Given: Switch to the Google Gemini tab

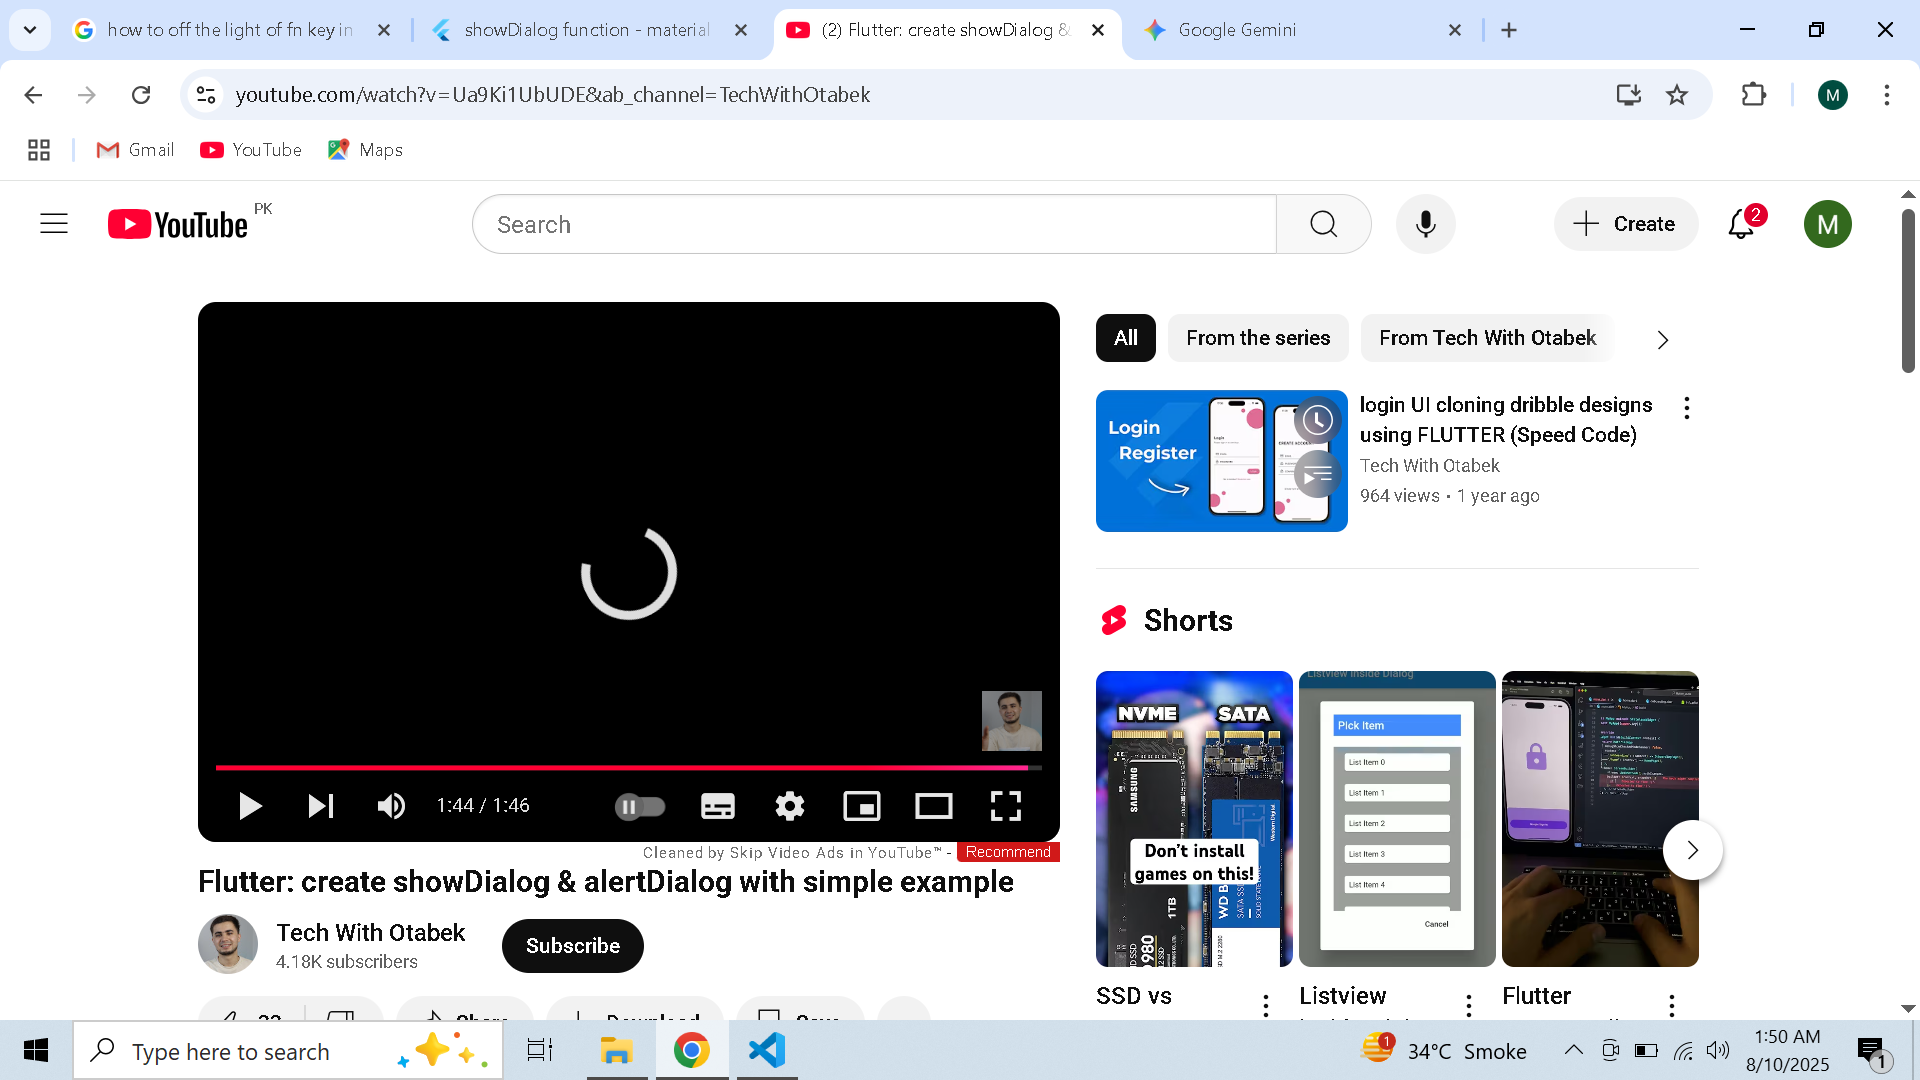Looking at the screenshot, I should click(1300, 30).
